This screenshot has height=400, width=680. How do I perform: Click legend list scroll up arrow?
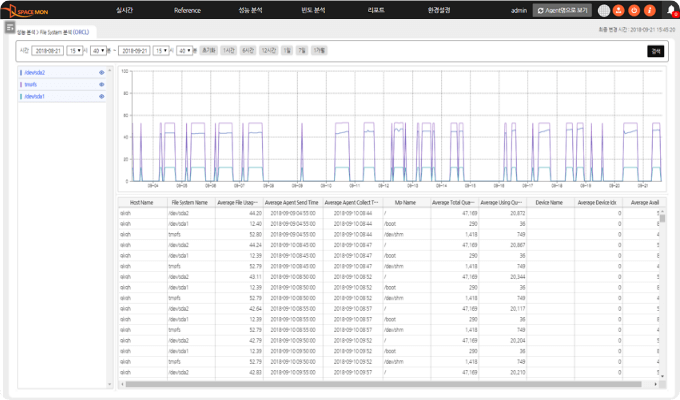pyautogui.click(x=109, y=70)
